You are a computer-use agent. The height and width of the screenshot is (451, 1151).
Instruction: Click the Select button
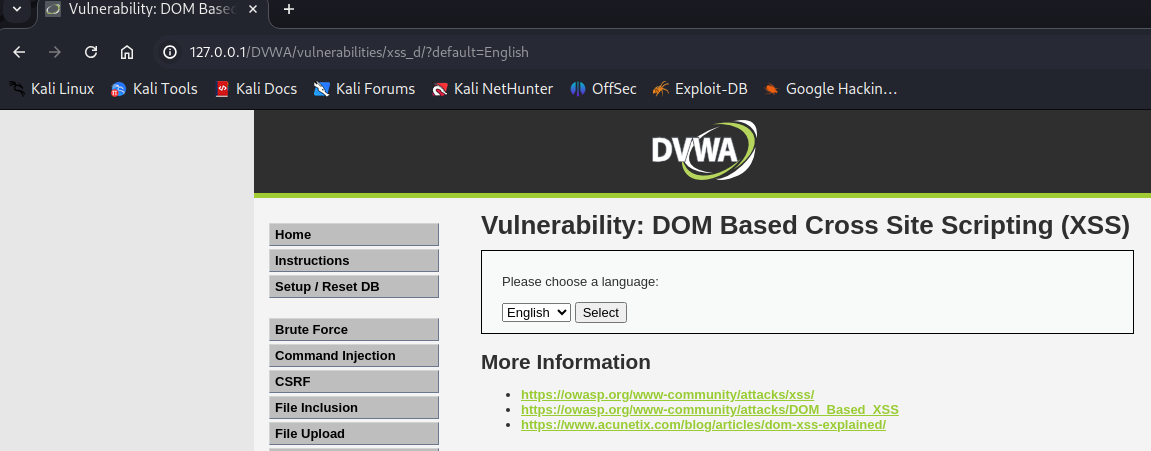[x=600, y=312]
